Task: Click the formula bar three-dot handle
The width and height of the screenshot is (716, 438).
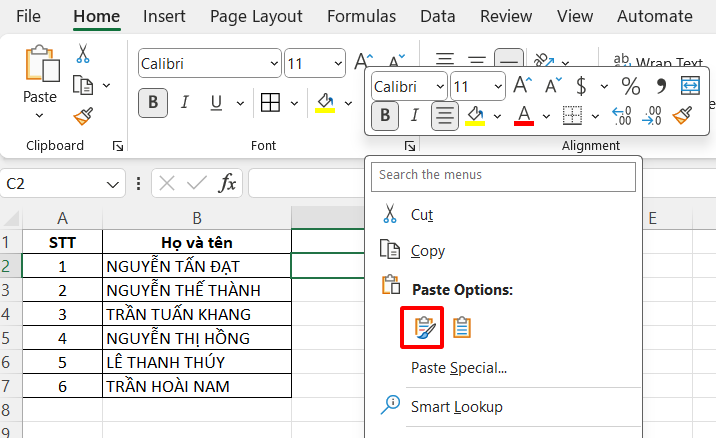Action: 138,184
